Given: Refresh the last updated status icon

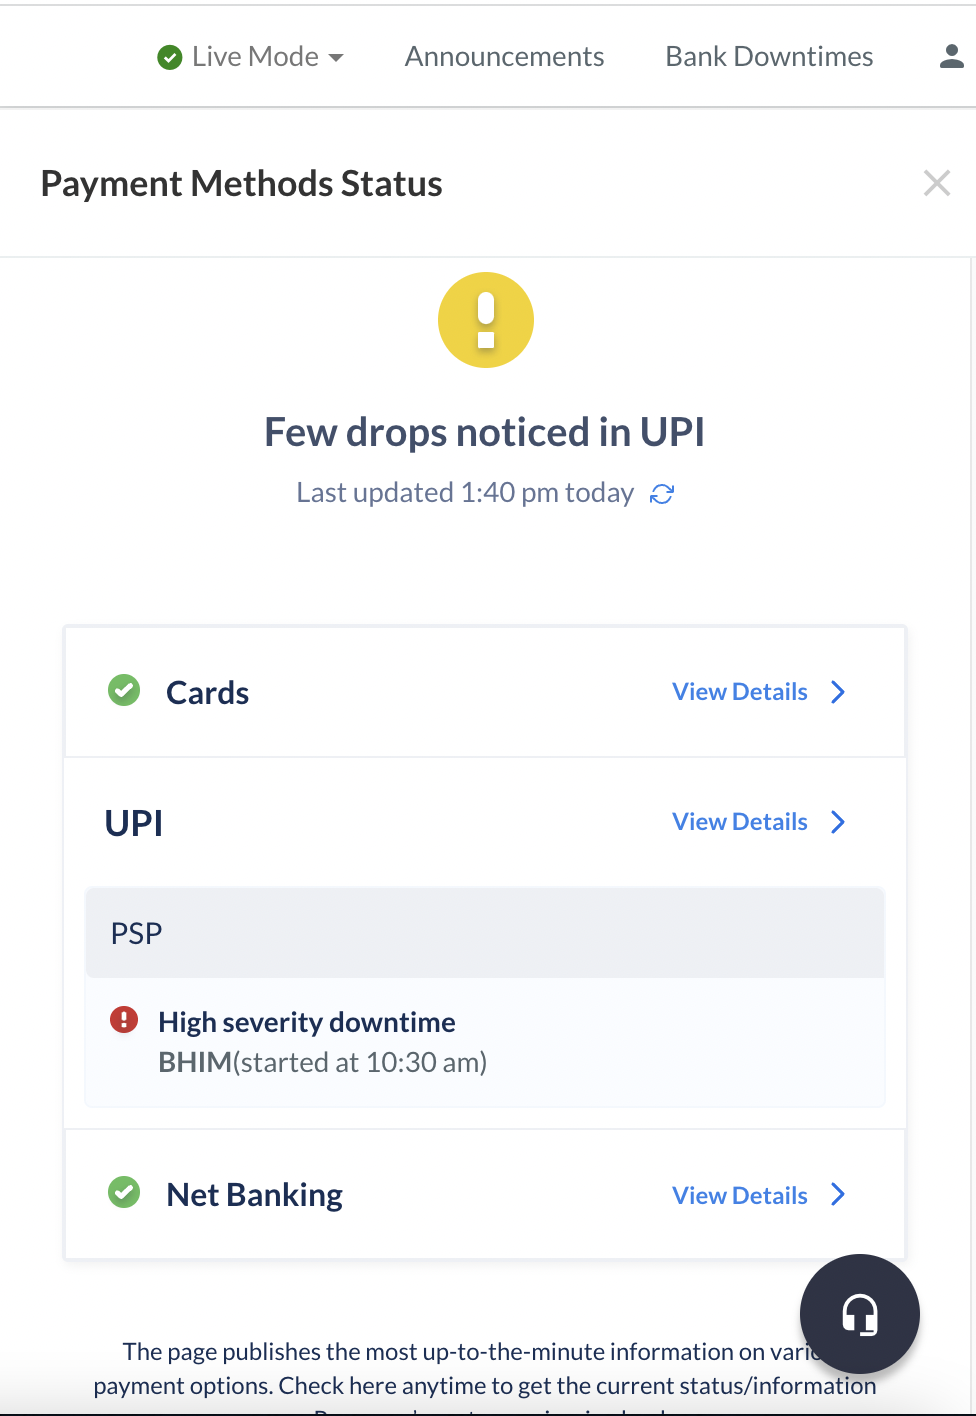Looking at the screenshot, I should click(662, 494).
